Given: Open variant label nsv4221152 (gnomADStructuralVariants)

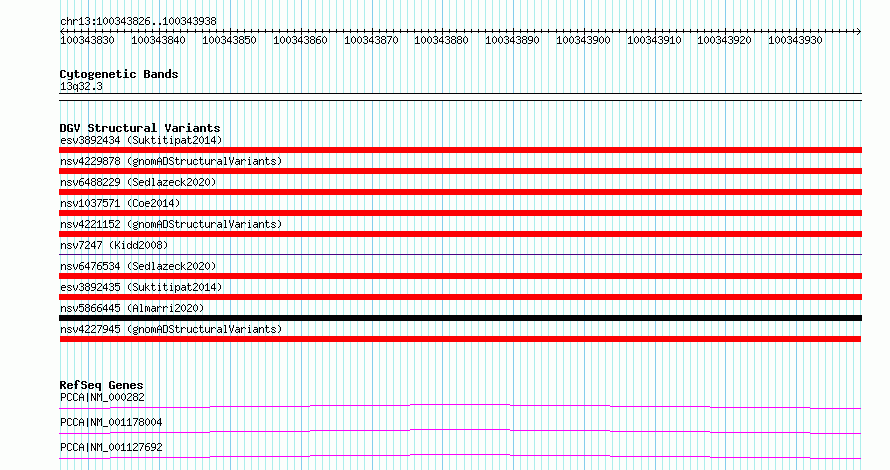Looking at the screenshot, I should (171, 224).
